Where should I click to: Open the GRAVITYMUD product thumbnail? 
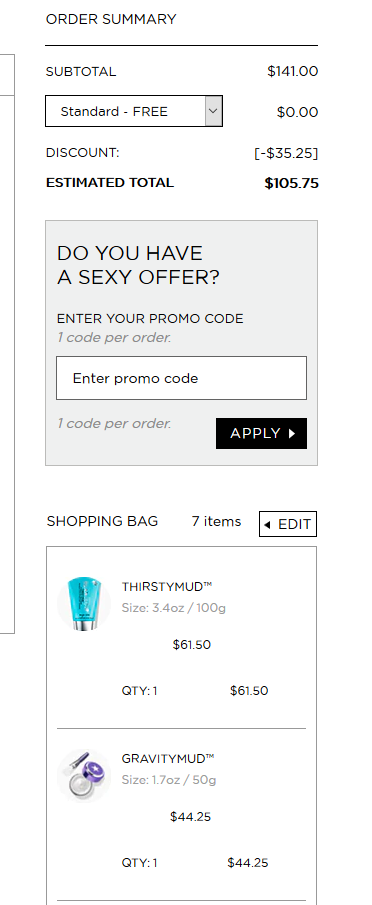coord(84,776)
